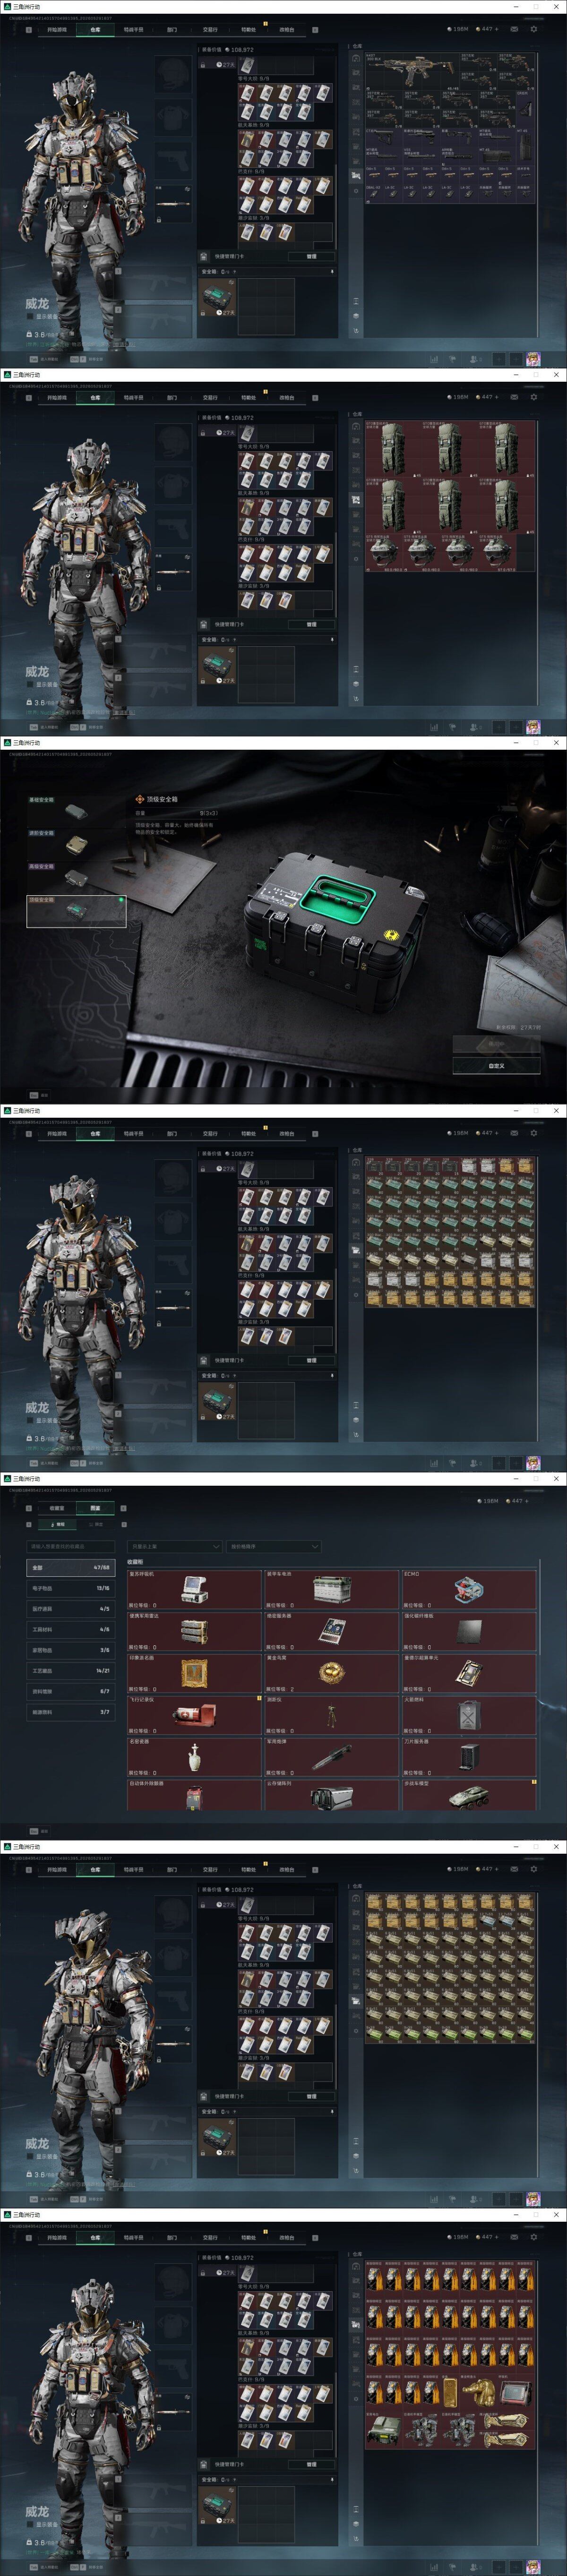Open the price sorting dropdown
Screen dimensions: 567x2576
tap(273, 1546)
